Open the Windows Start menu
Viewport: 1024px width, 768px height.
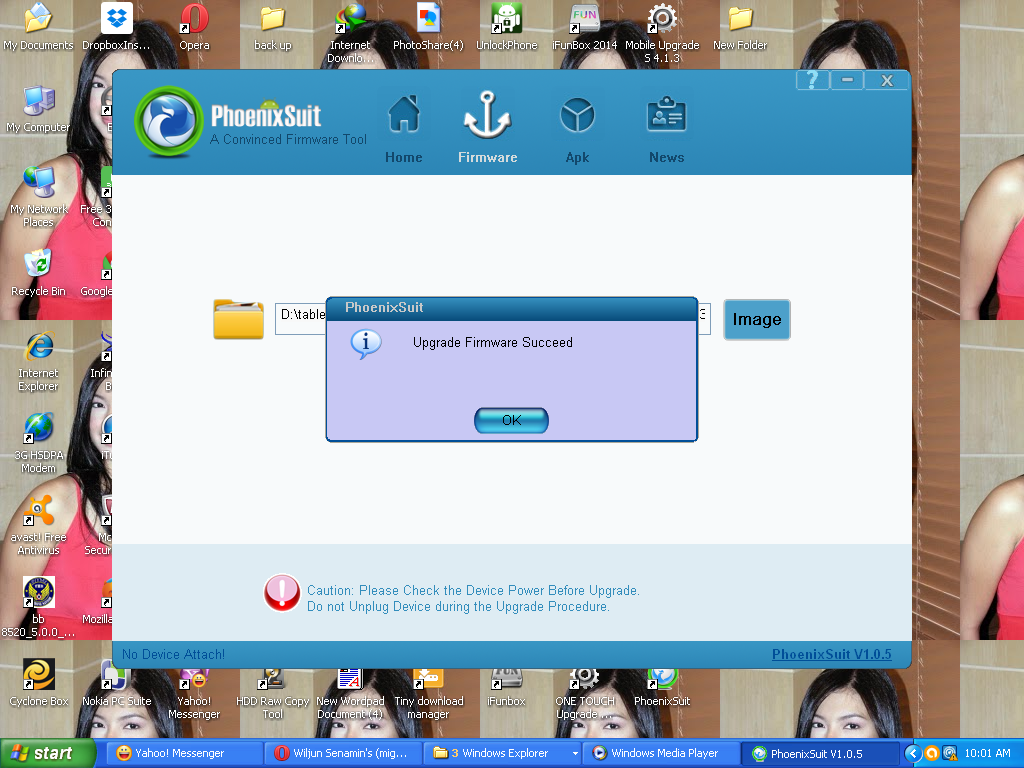click(48, 753)
